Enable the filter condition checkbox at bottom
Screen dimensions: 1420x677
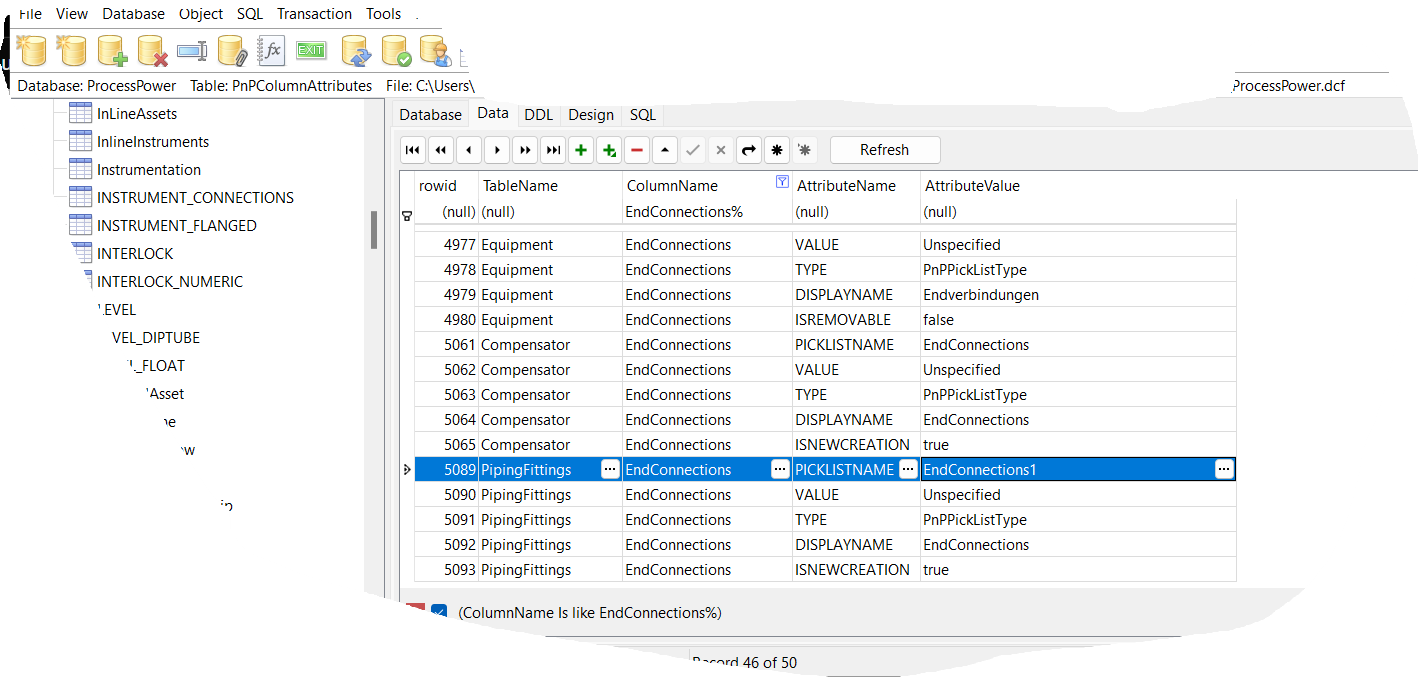click(438, 612)
